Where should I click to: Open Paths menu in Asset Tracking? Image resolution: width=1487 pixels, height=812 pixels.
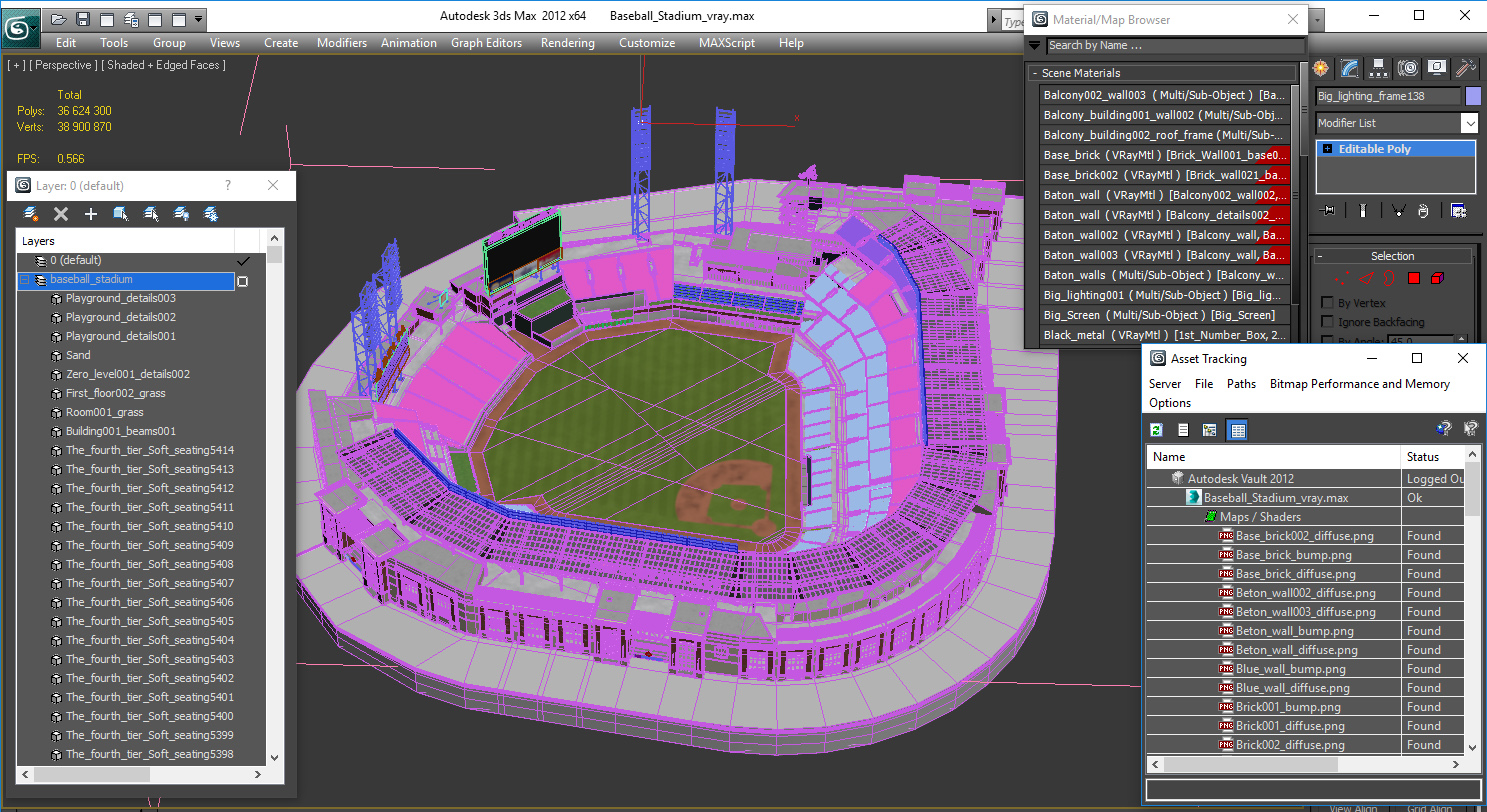coord(1241,384)
